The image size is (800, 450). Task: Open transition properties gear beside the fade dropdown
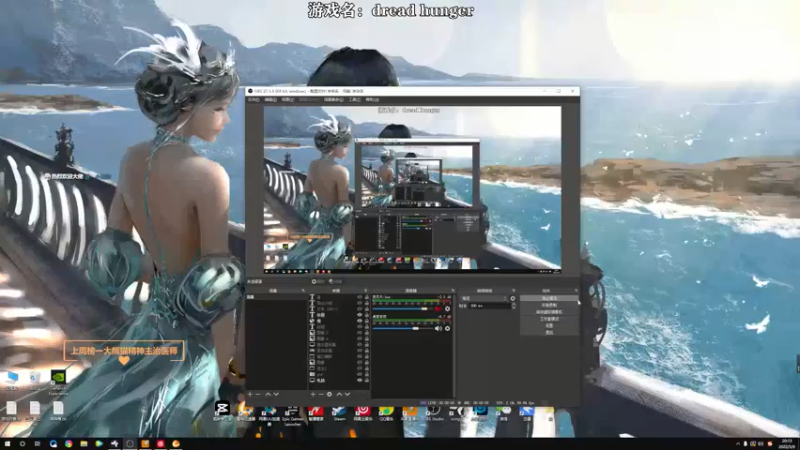[x=513, y=298]
